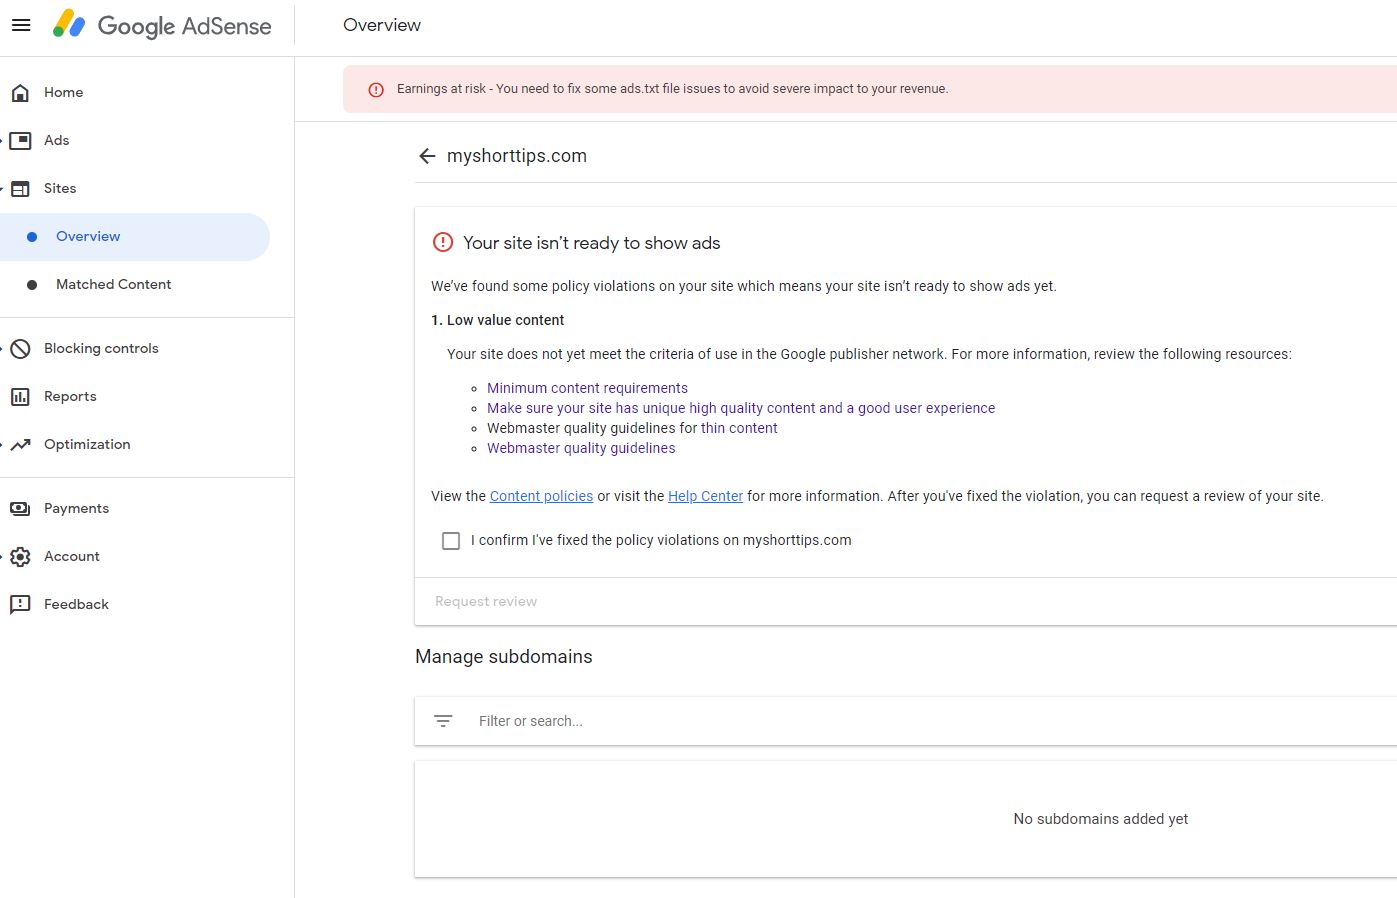Click the Blocking controls icon
Screen dimensions: 1397x898
[20, 349]
